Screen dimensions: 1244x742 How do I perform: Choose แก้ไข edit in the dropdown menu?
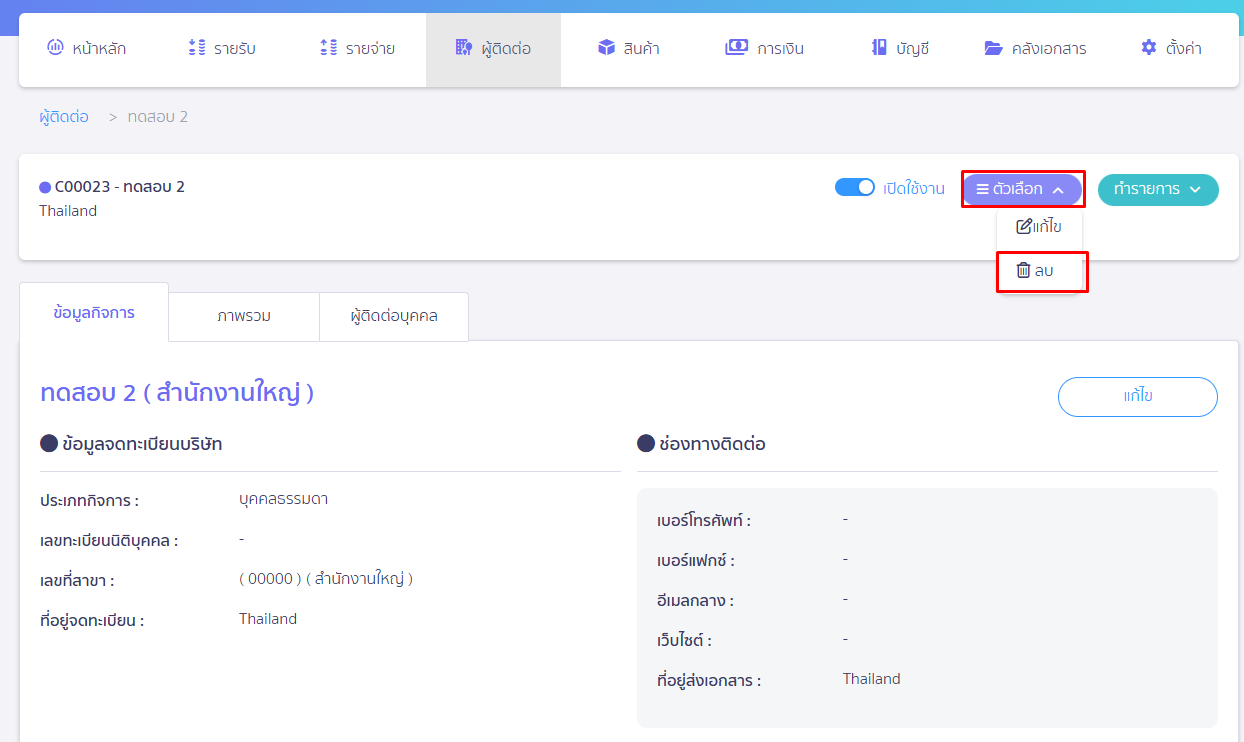pyautogui.click(x=1038, y=227)
